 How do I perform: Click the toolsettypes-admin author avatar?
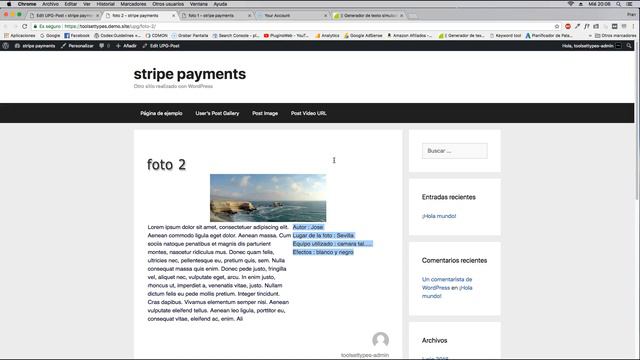380,340
